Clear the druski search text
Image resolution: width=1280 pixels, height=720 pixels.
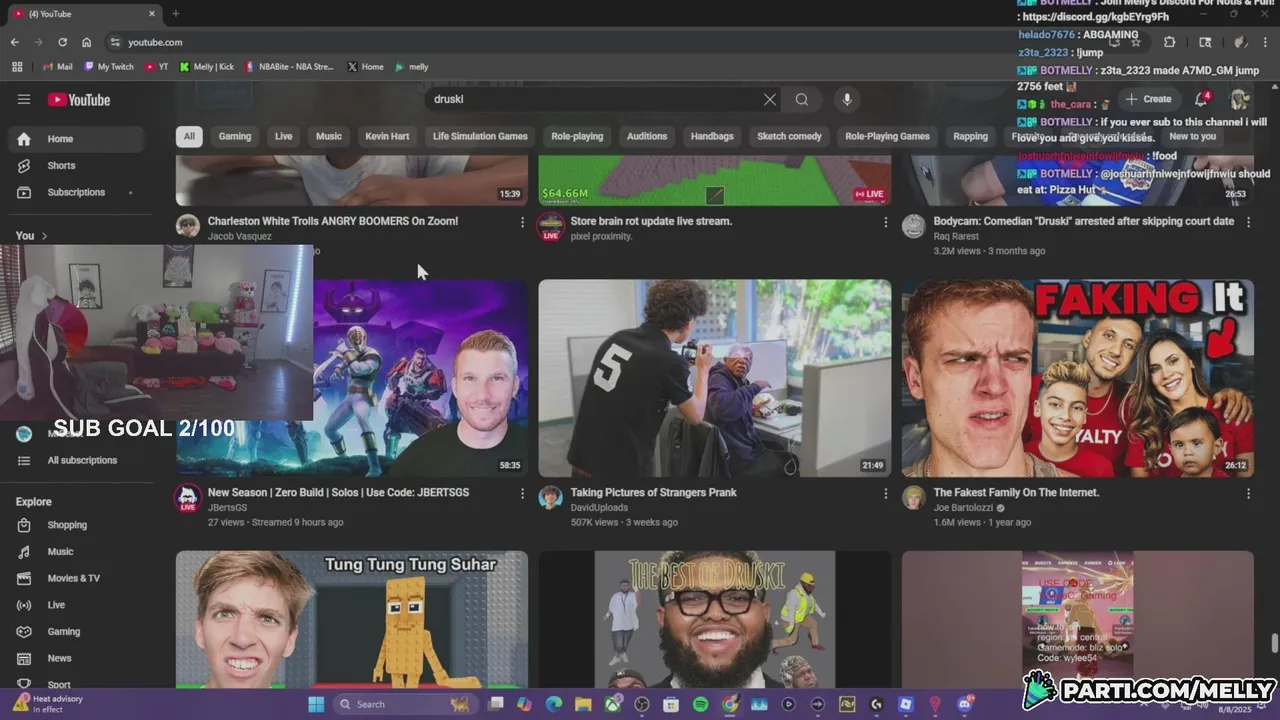[769, 99]
